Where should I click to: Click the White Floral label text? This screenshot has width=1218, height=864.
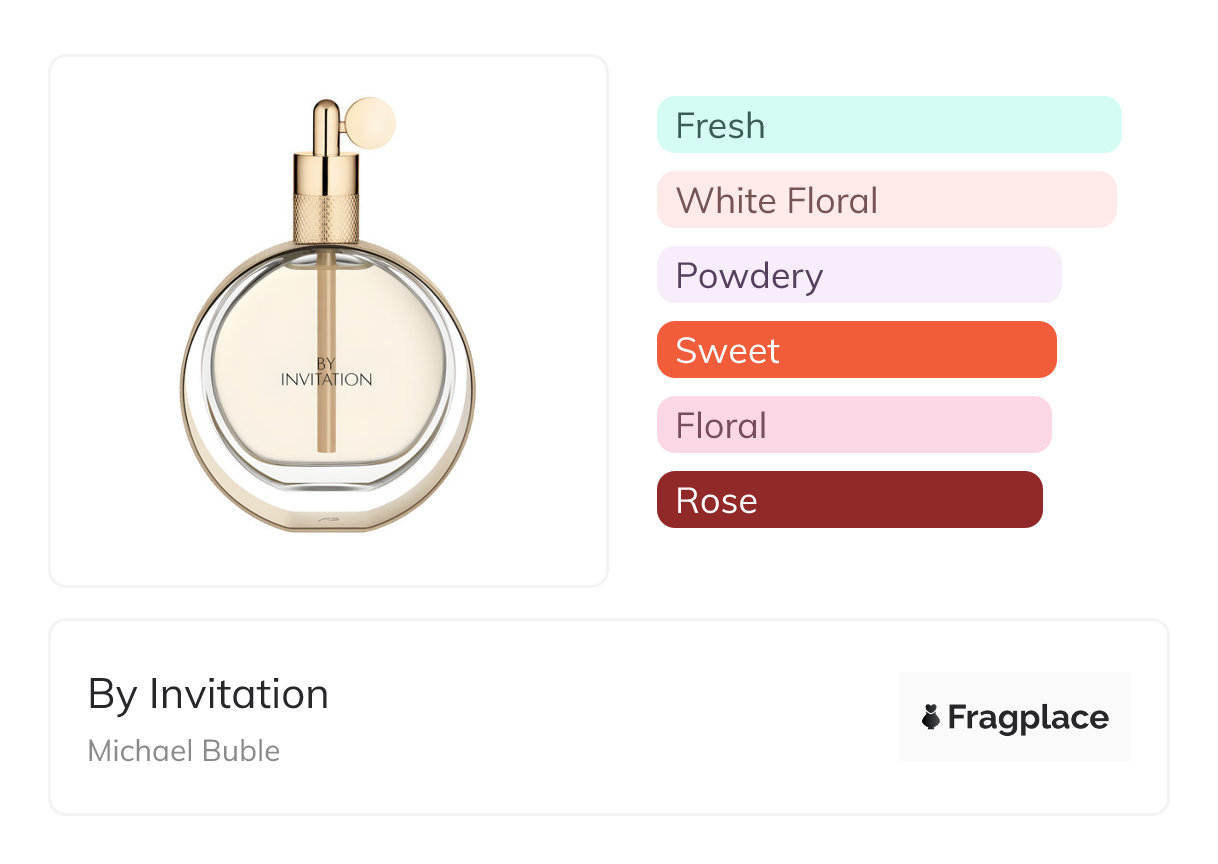[776, 201]
